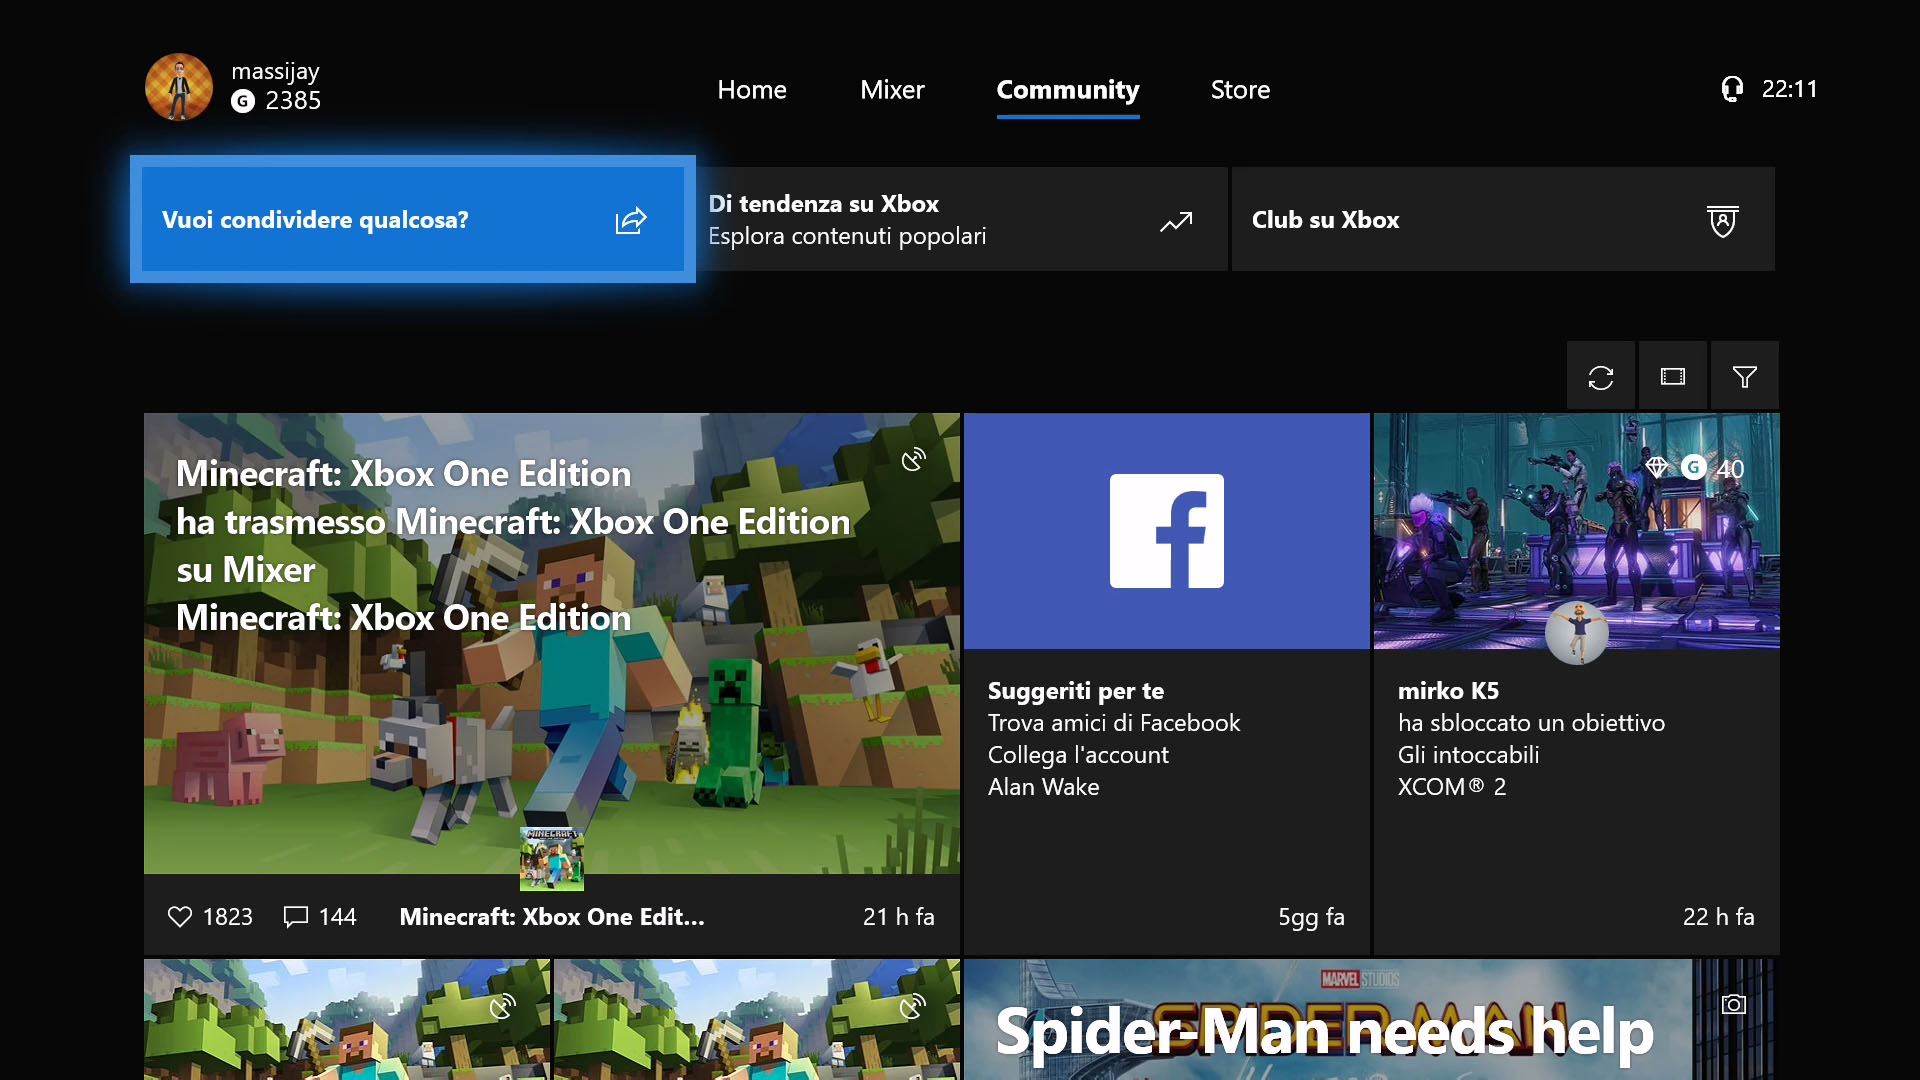
Task: Click the 1823 likes count
Action: [228, 917]
